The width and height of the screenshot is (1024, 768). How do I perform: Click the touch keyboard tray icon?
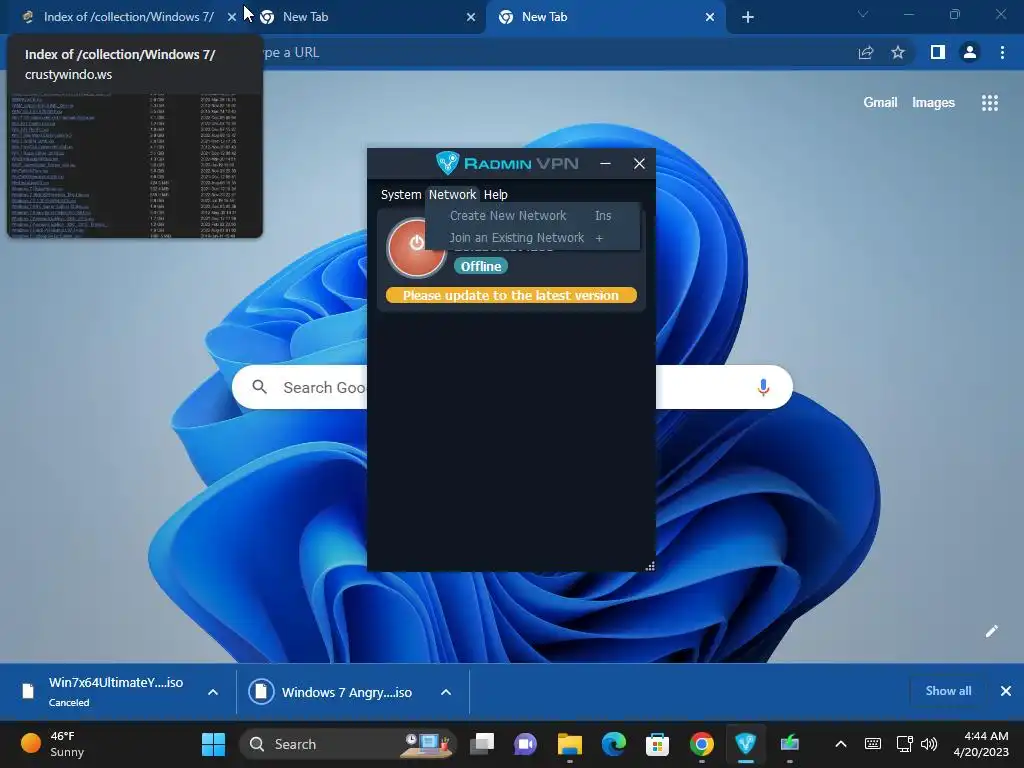[x=872, y=744]
